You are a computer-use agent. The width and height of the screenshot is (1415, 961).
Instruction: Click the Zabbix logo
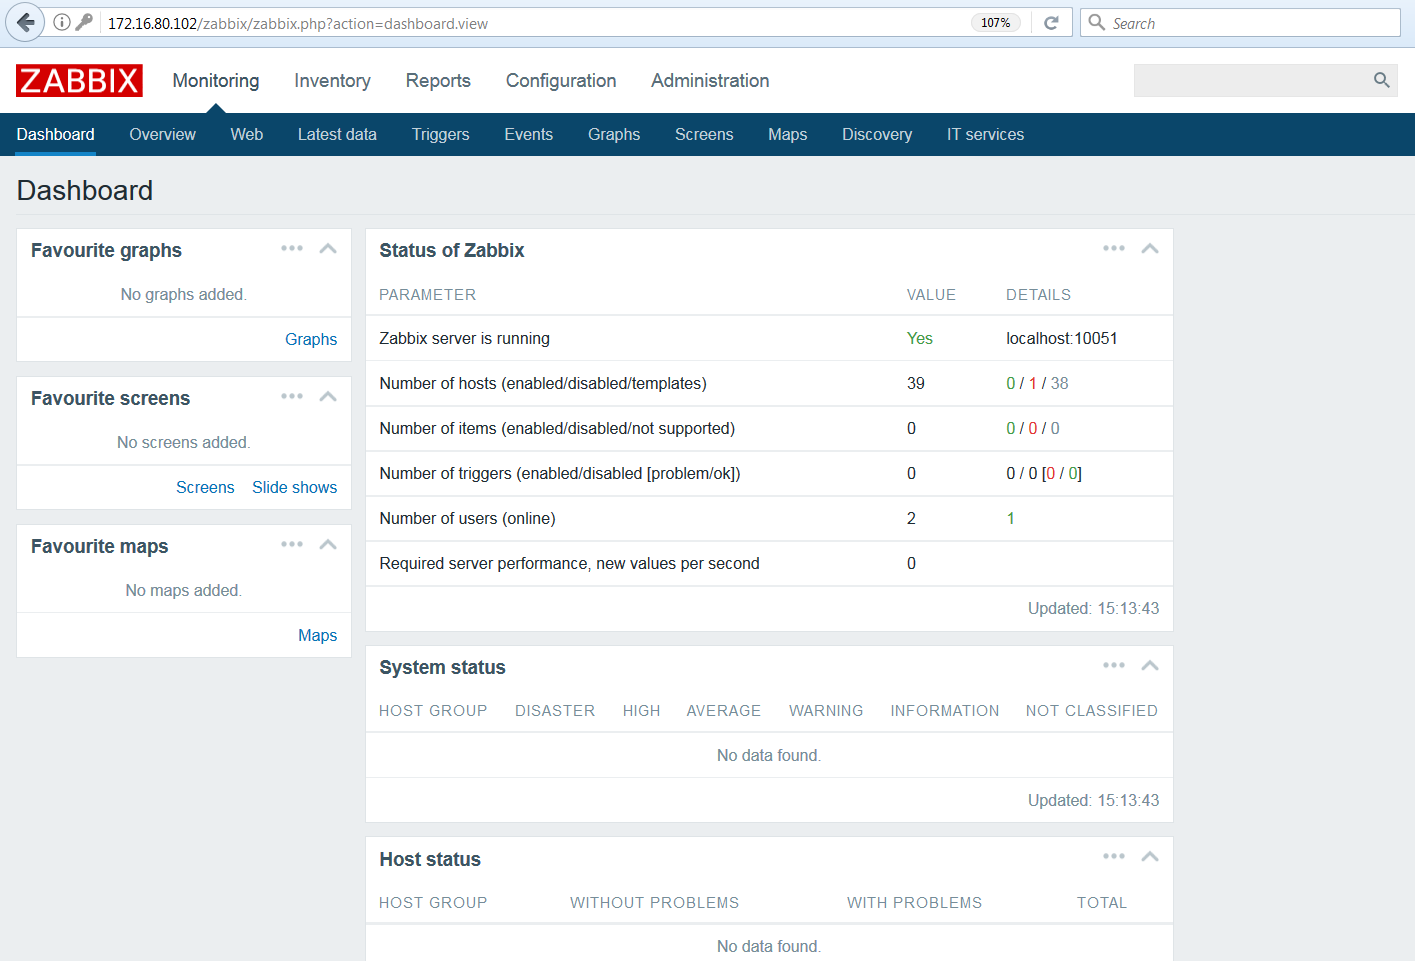pos(79,81)
